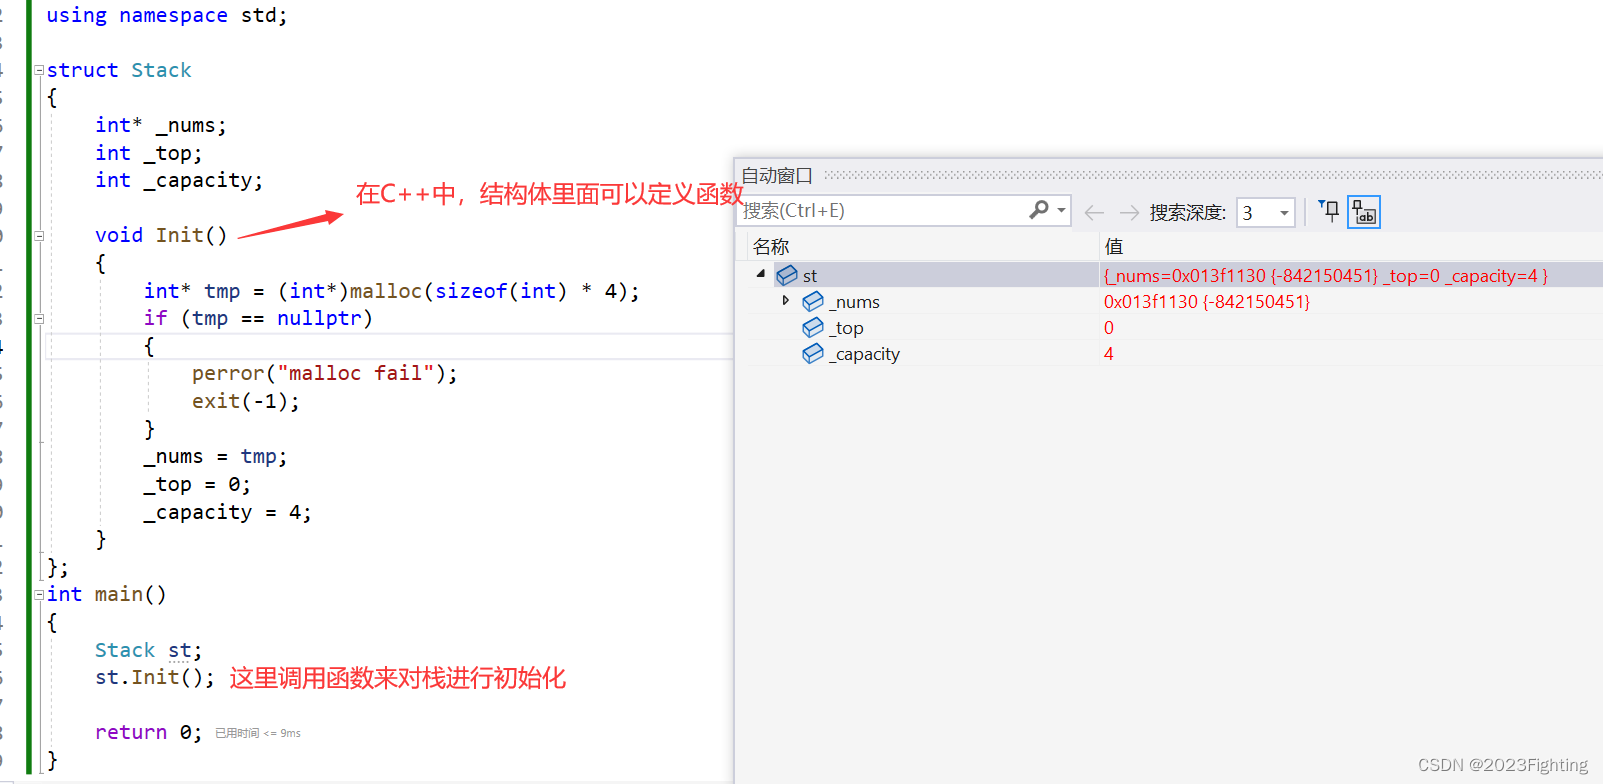Screen dimensions: 1603x784
Task: Collapse the struct Stack code block
Action: coord(39,70)
